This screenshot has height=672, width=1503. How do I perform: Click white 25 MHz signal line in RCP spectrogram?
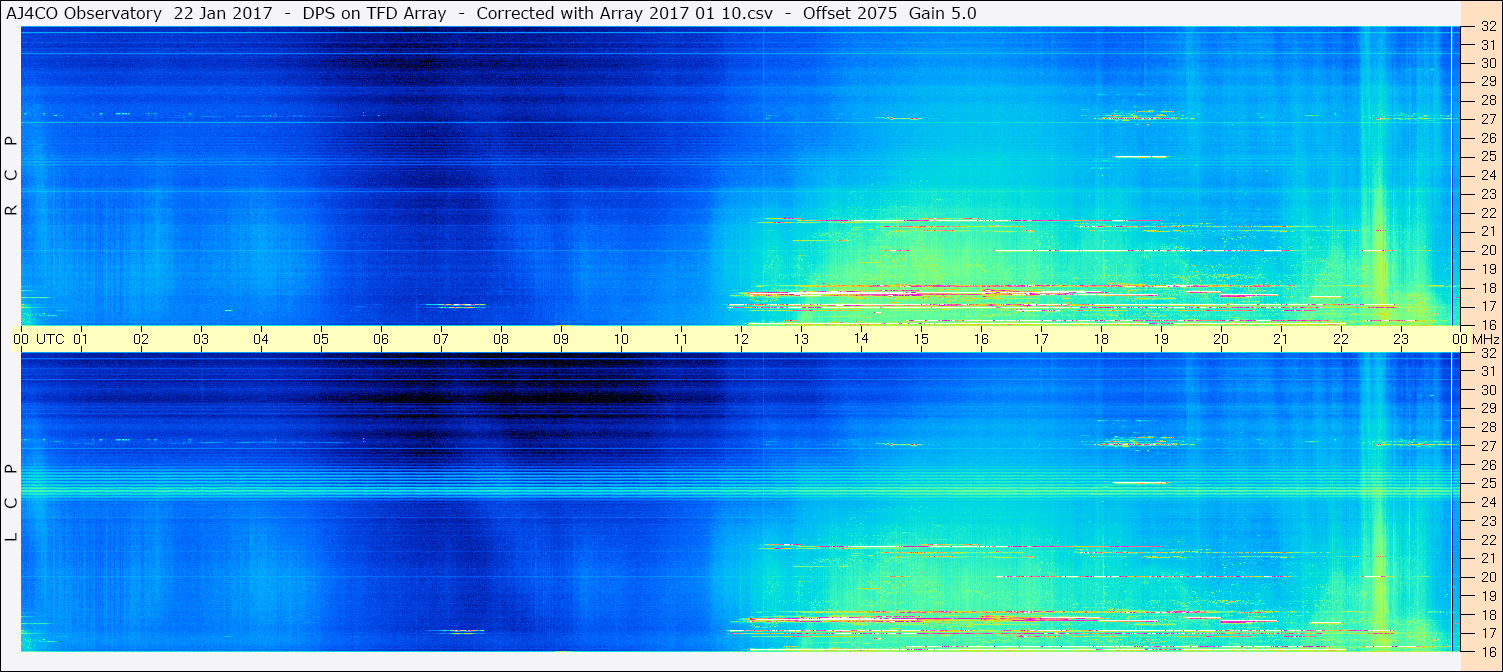point(1140,156)
